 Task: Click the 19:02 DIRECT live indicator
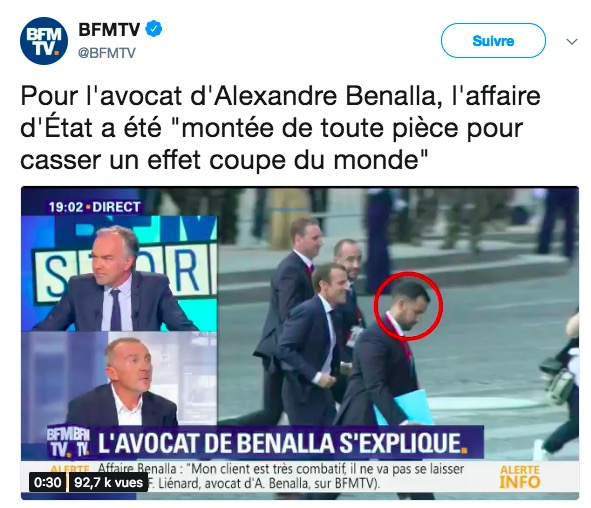pyautogui.click(x=94, y=207)
